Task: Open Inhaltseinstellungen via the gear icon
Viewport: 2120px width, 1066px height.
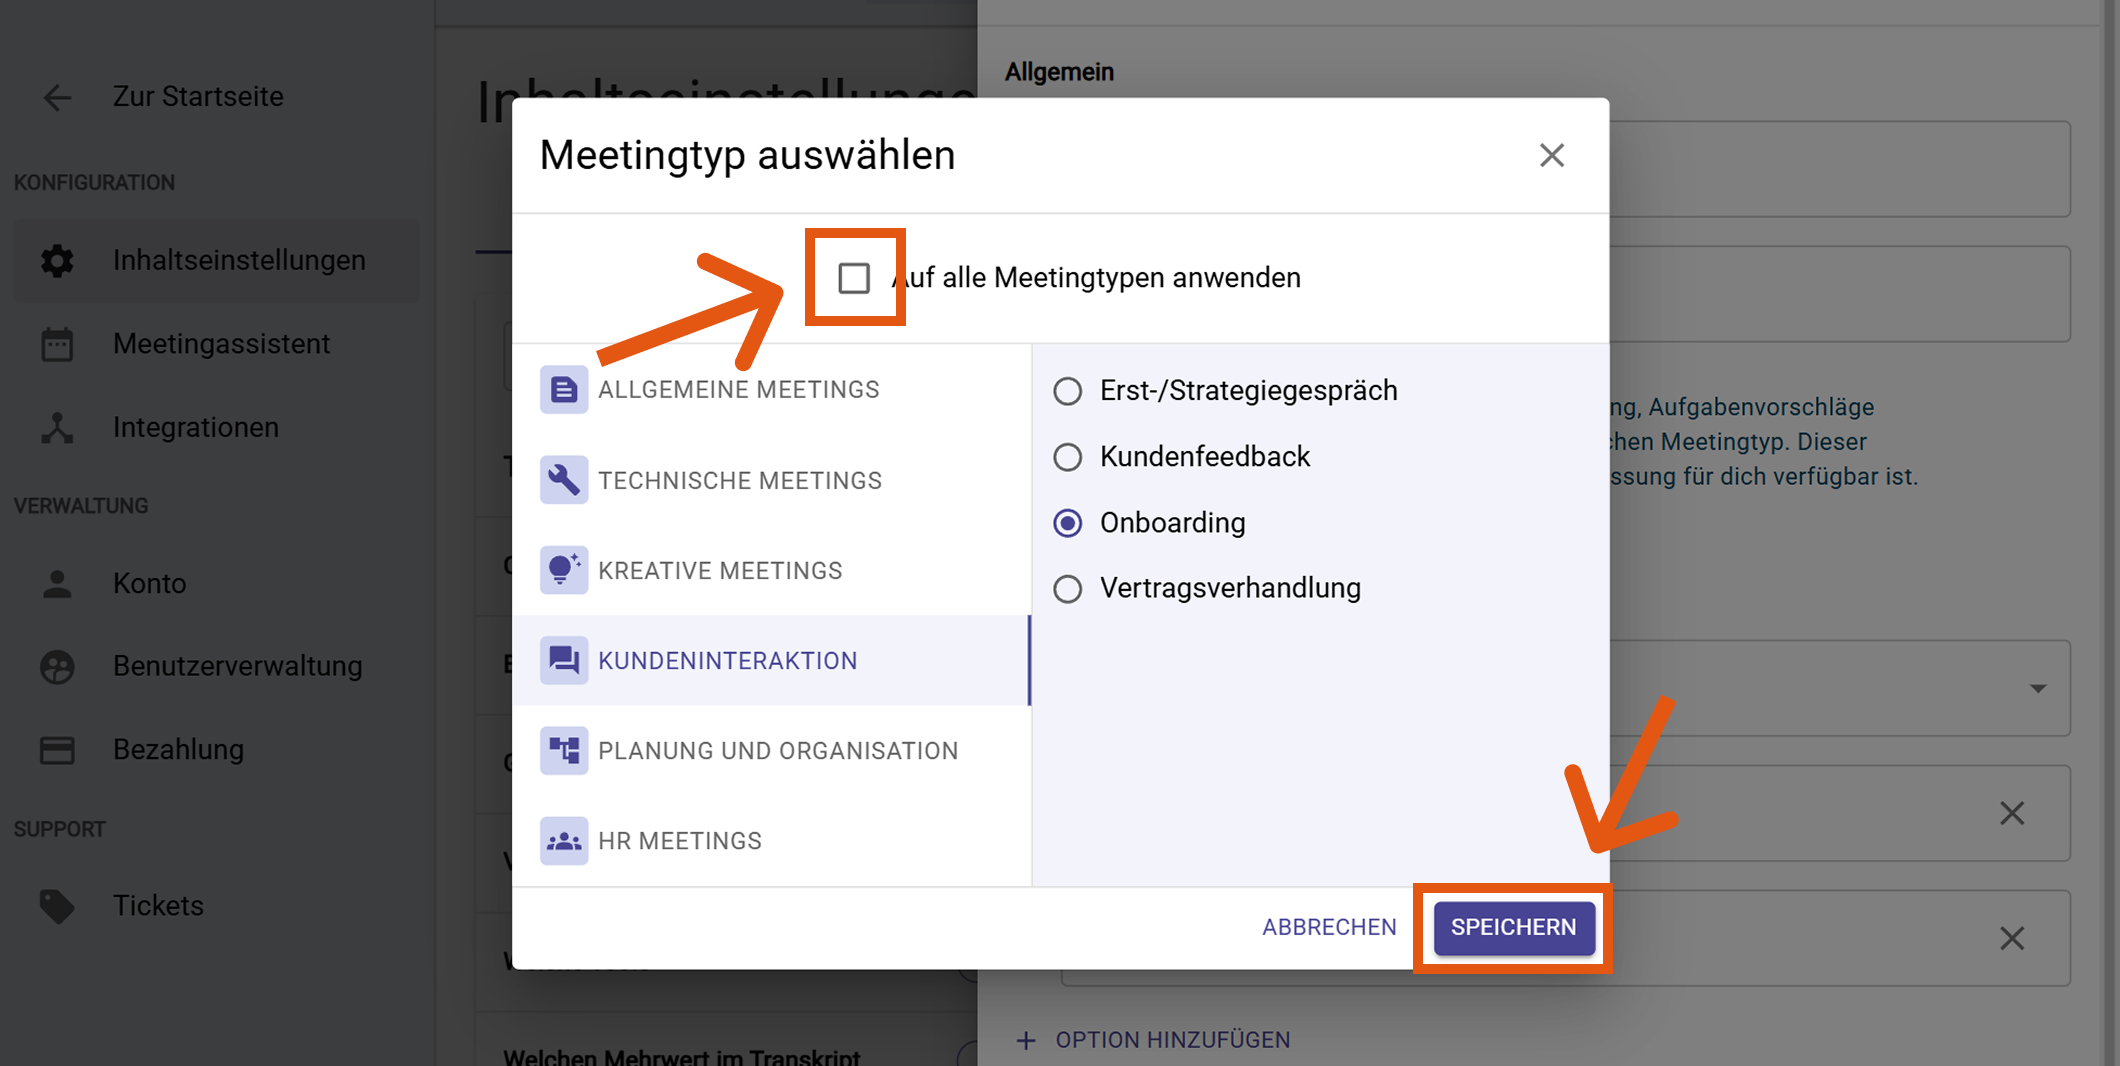Action: coord(57,260)
